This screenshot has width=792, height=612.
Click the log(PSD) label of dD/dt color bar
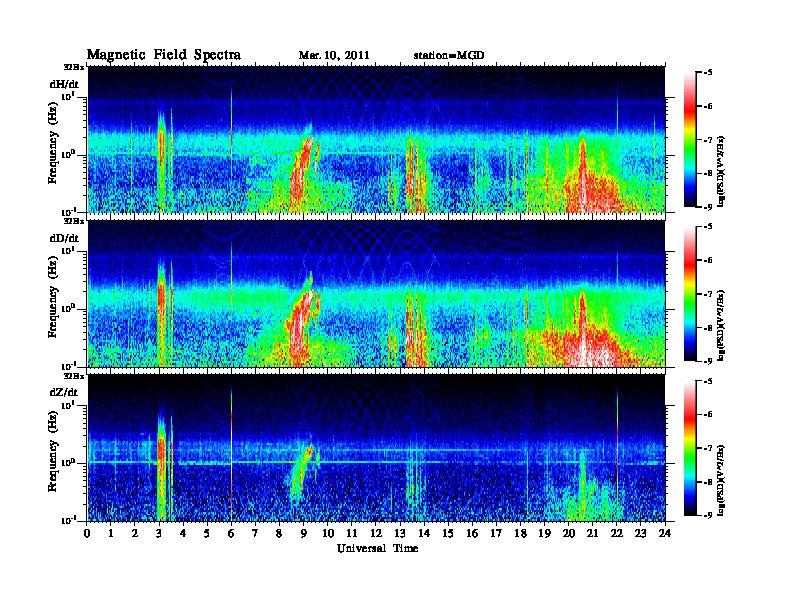click(x=721, y=326)
